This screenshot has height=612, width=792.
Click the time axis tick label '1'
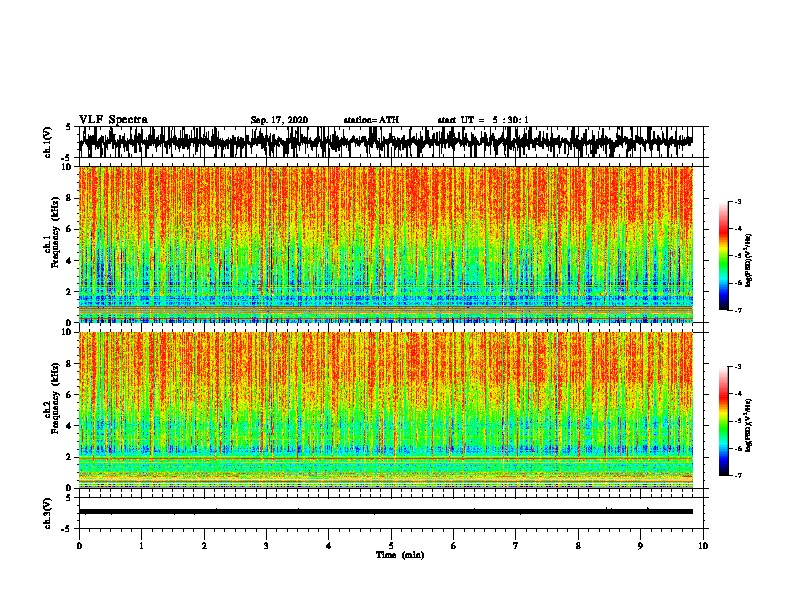point(141,546)
